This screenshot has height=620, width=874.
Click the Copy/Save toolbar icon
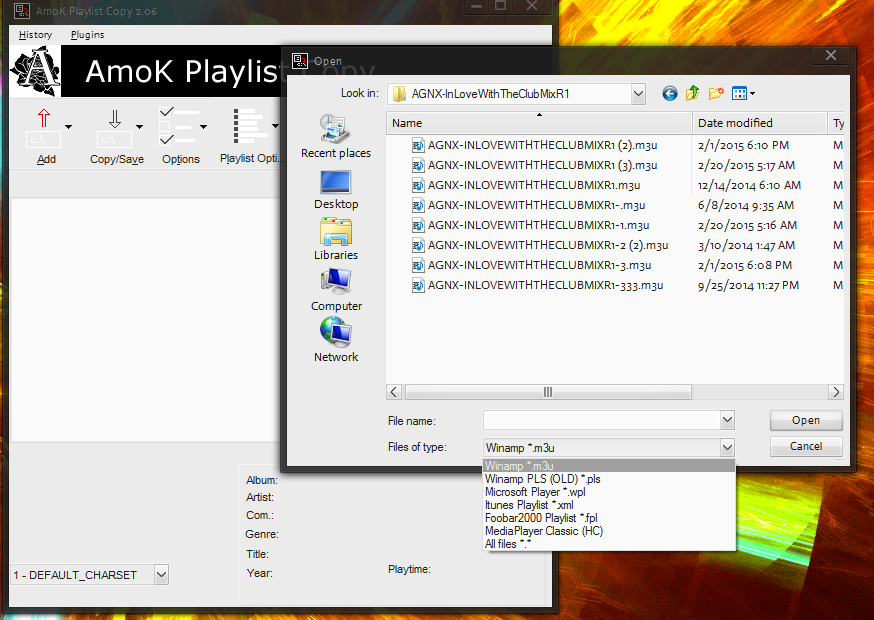click(113, 127)
